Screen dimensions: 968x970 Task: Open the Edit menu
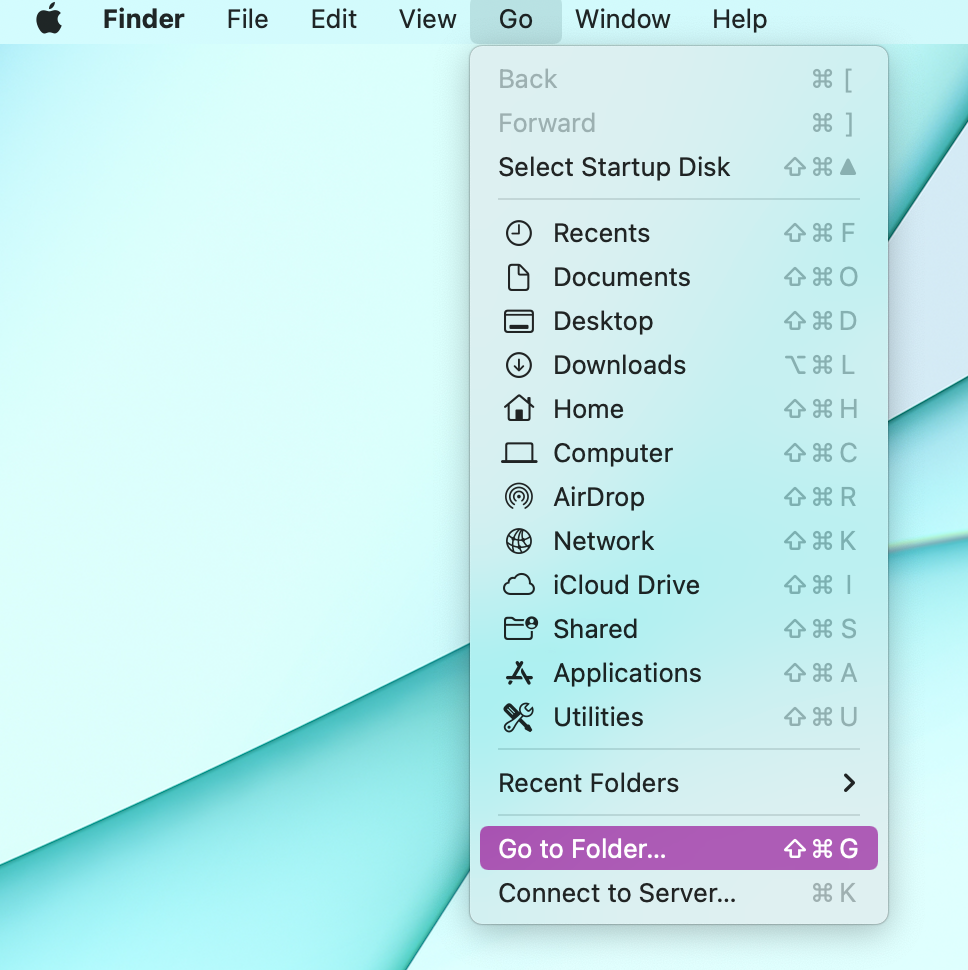coord(333,19)
